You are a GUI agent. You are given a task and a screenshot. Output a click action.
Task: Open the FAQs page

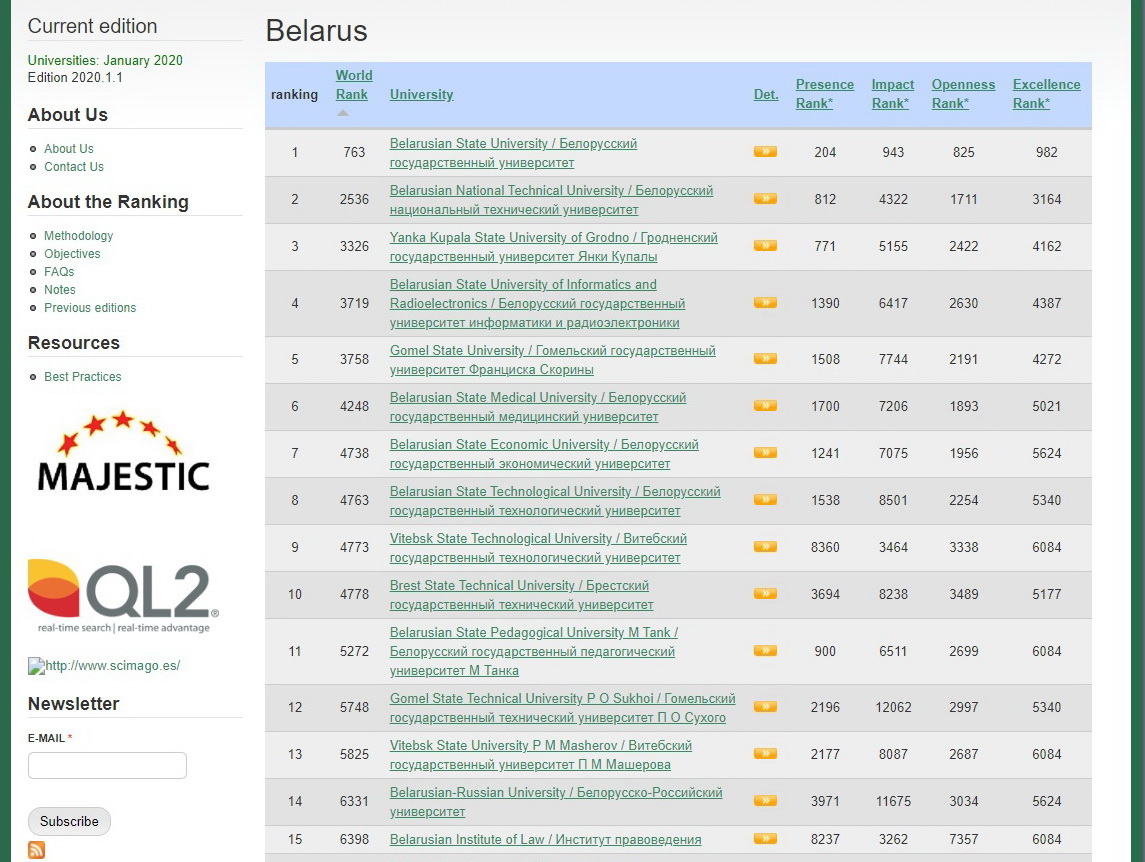pyautogui.click(x=59, y=272)
